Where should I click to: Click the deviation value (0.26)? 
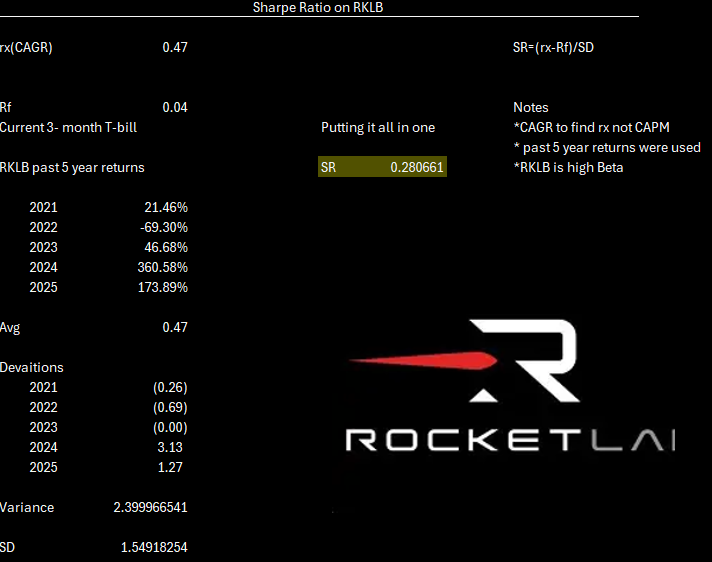pos(170,387)
